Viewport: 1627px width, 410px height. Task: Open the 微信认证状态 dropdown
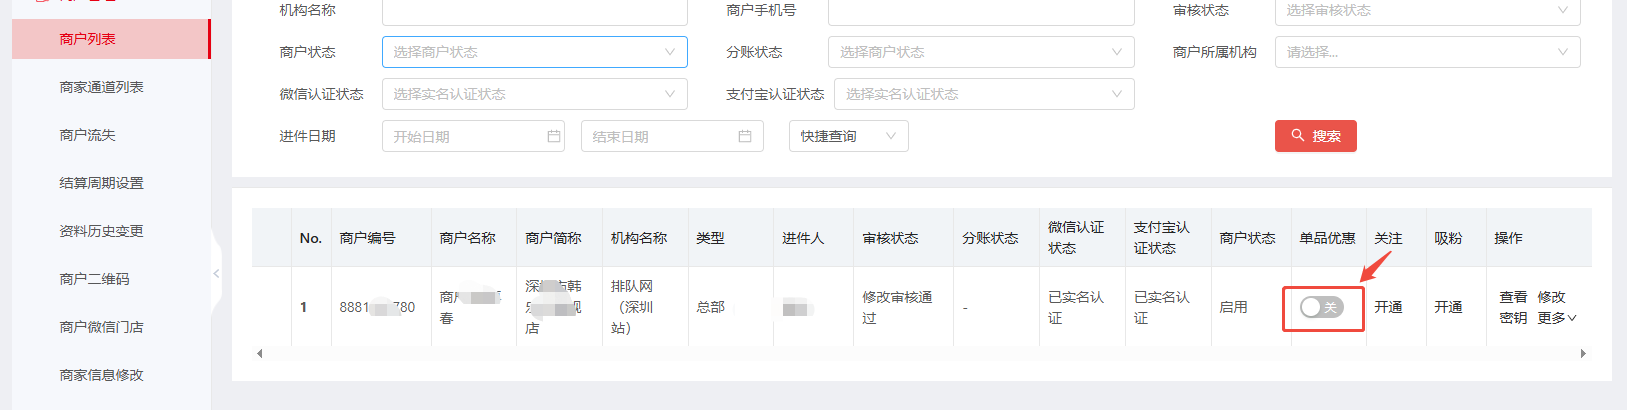coord(534,94)
